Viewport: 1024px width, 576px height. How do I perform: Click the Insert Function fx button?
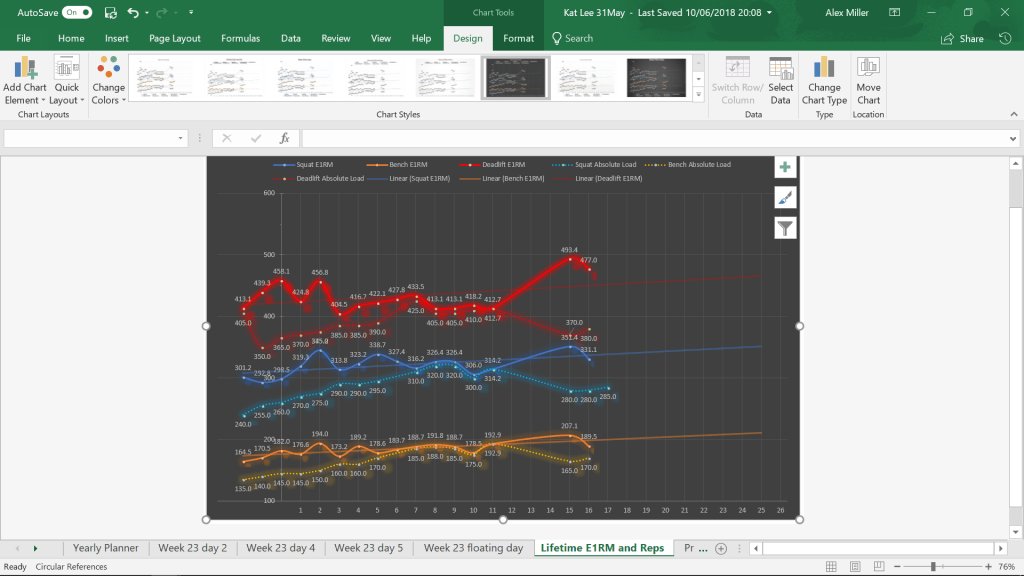tap(285, 138)
